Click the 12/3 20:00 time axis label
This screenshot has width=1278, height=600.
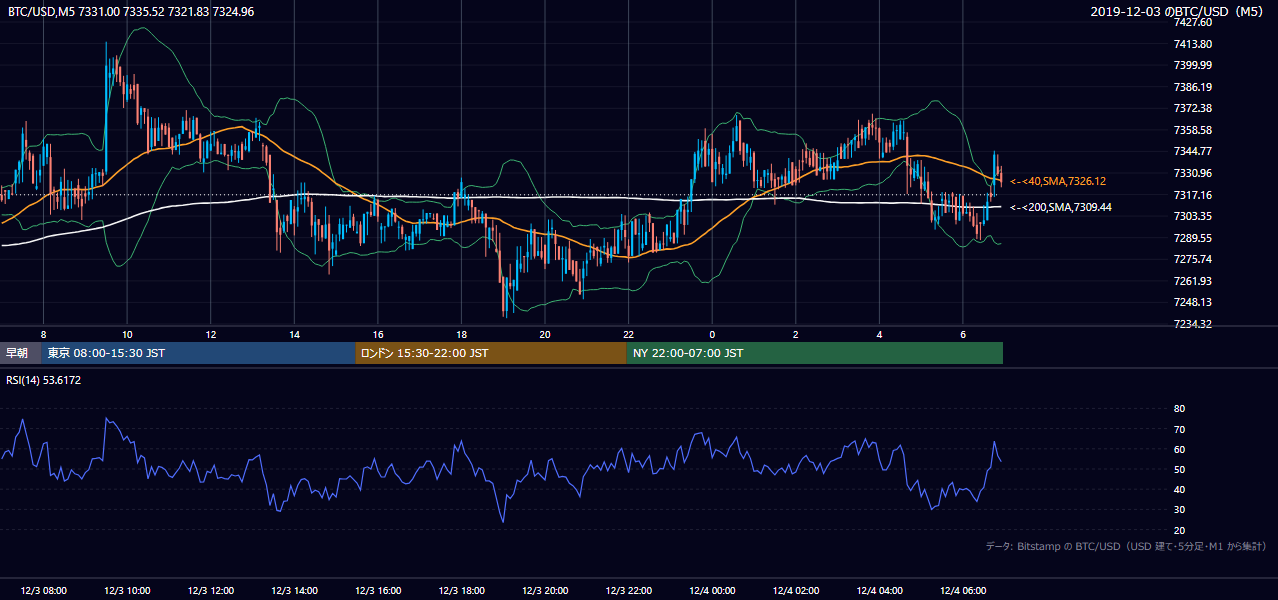click(x=544, y=590)
